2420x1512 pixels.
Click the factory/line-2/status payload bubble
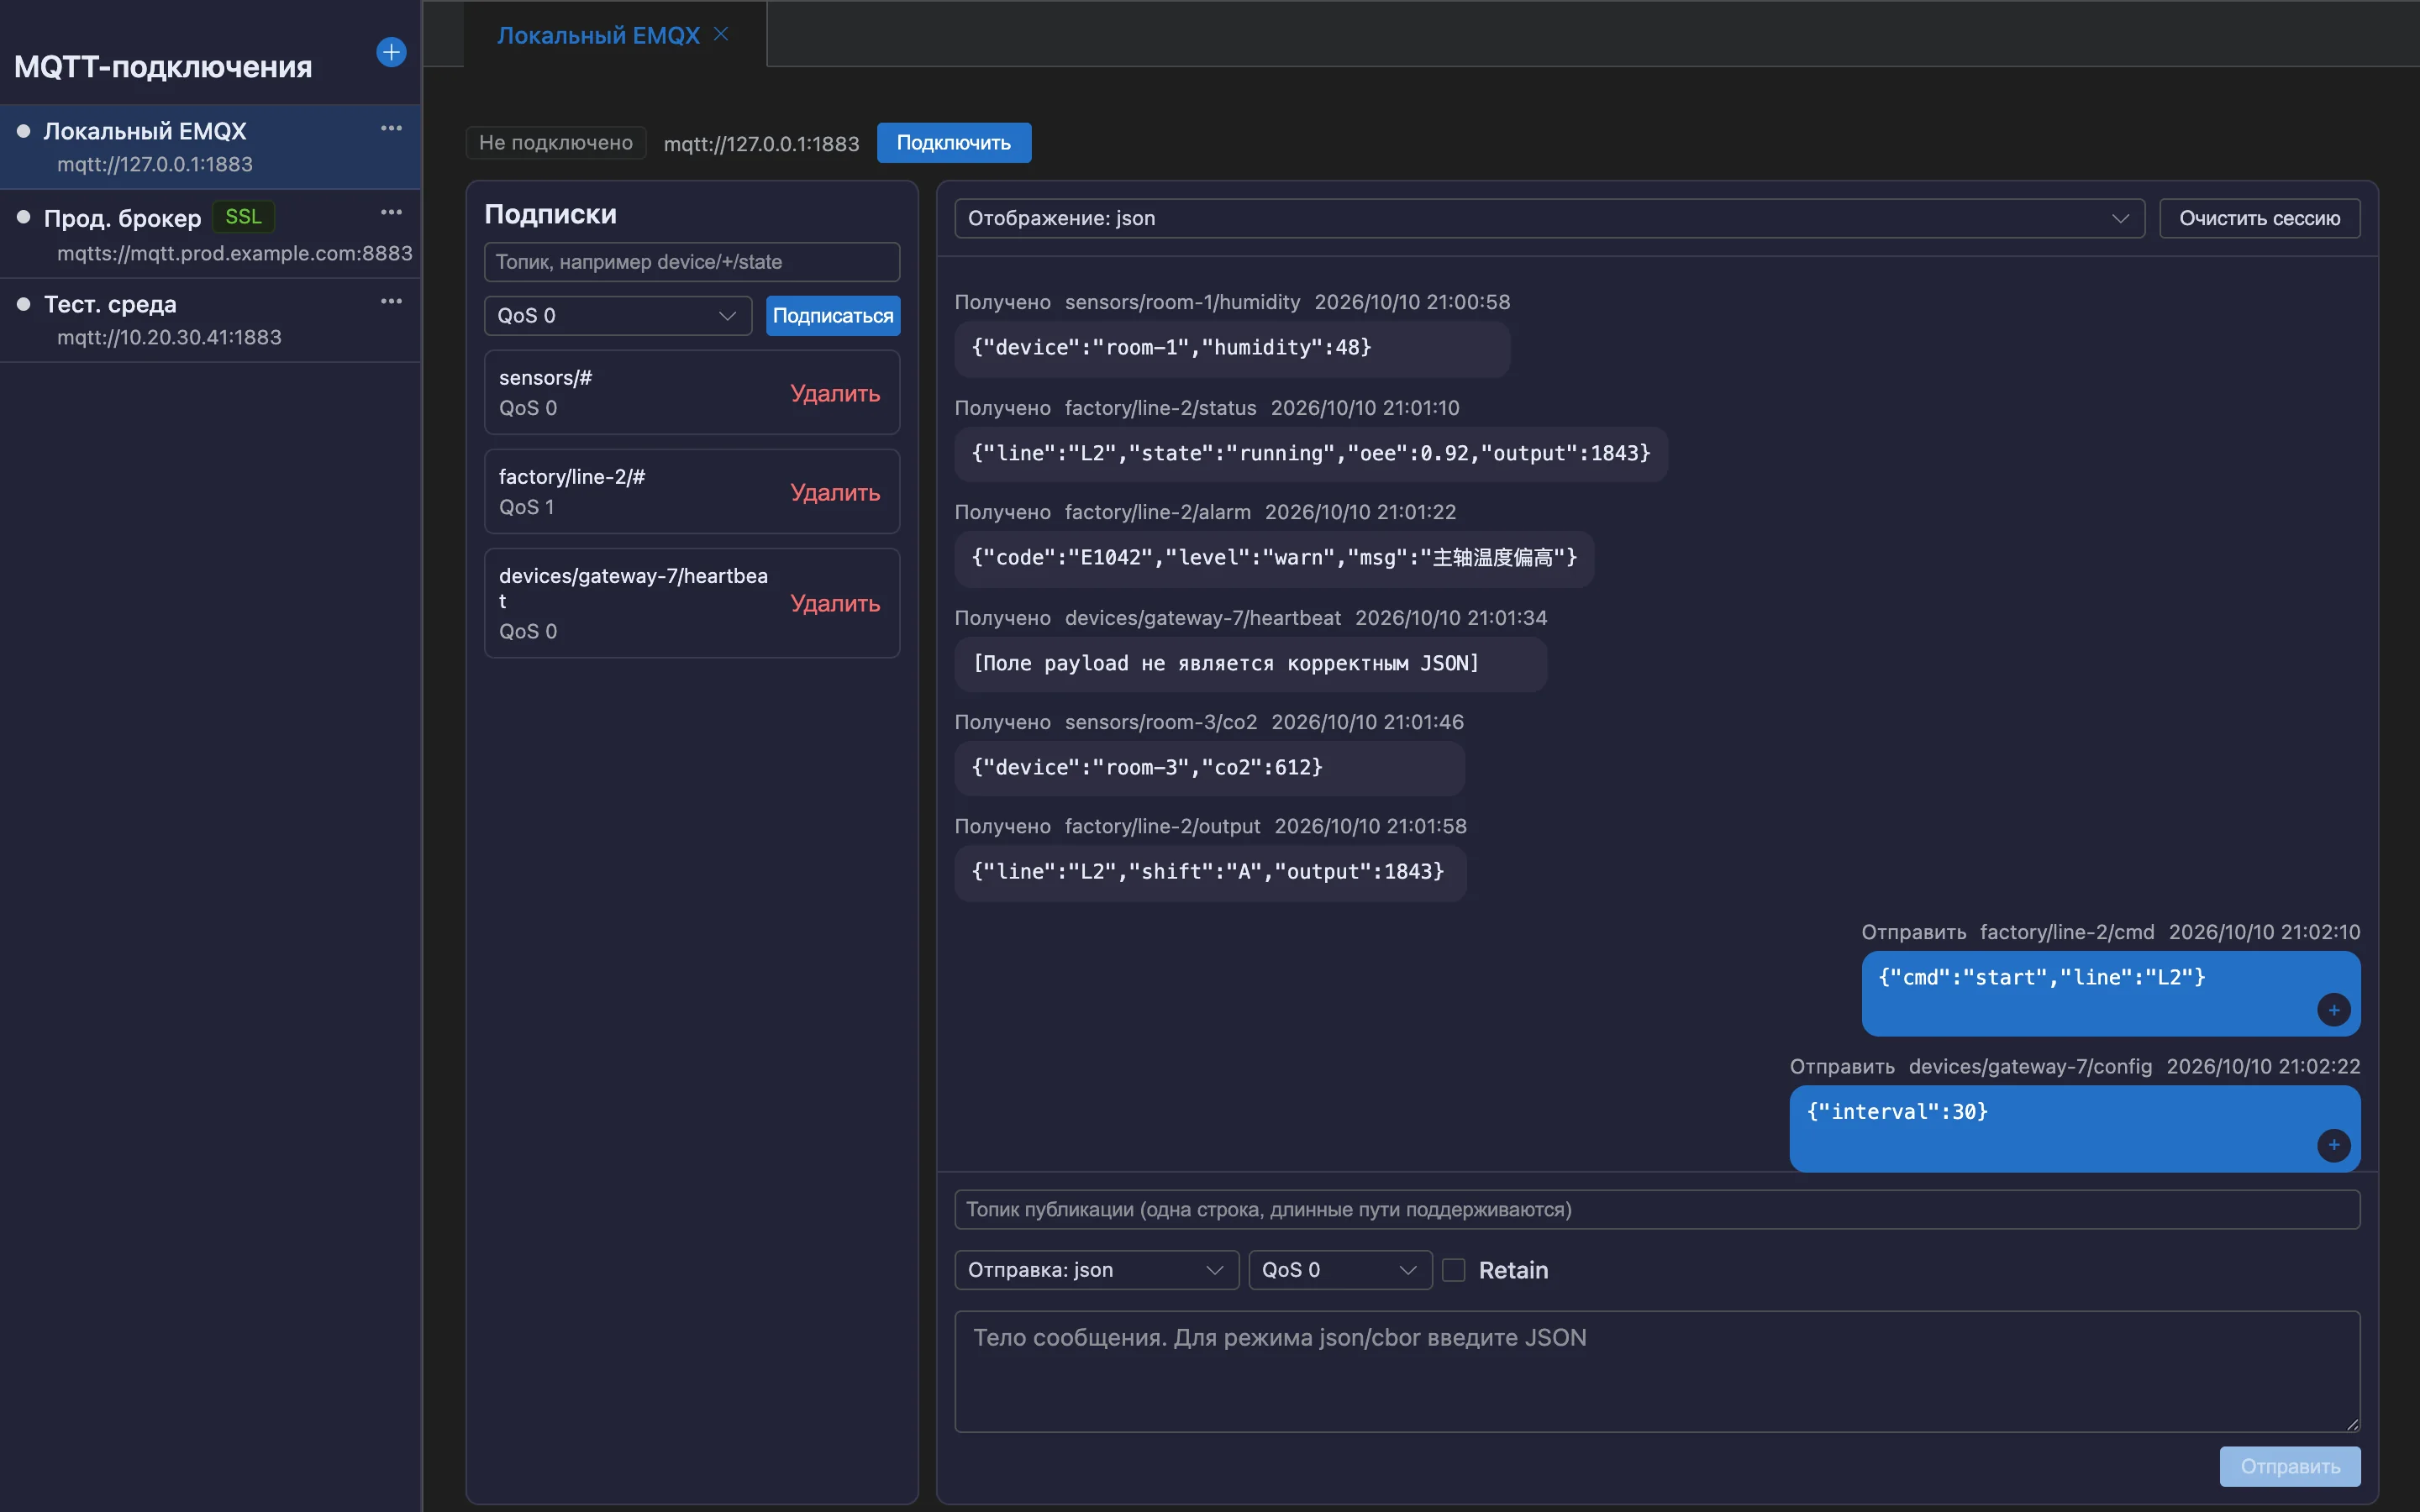point(1310,454)
